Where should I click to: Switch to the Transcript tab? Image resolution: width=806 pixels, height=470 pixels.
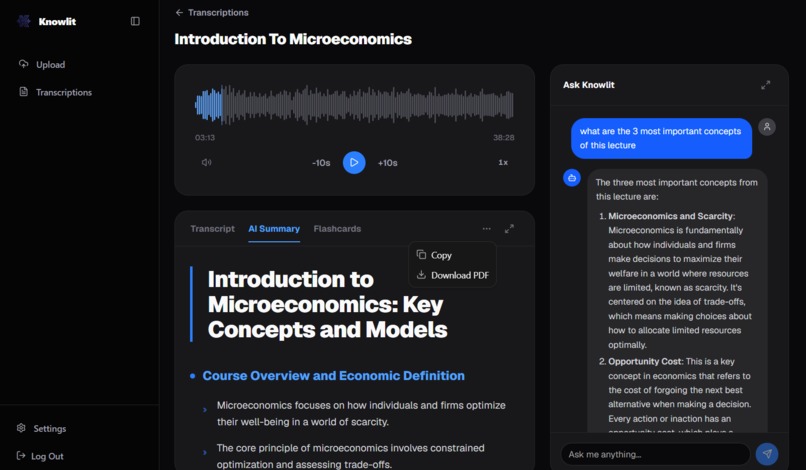pos(212,229)
